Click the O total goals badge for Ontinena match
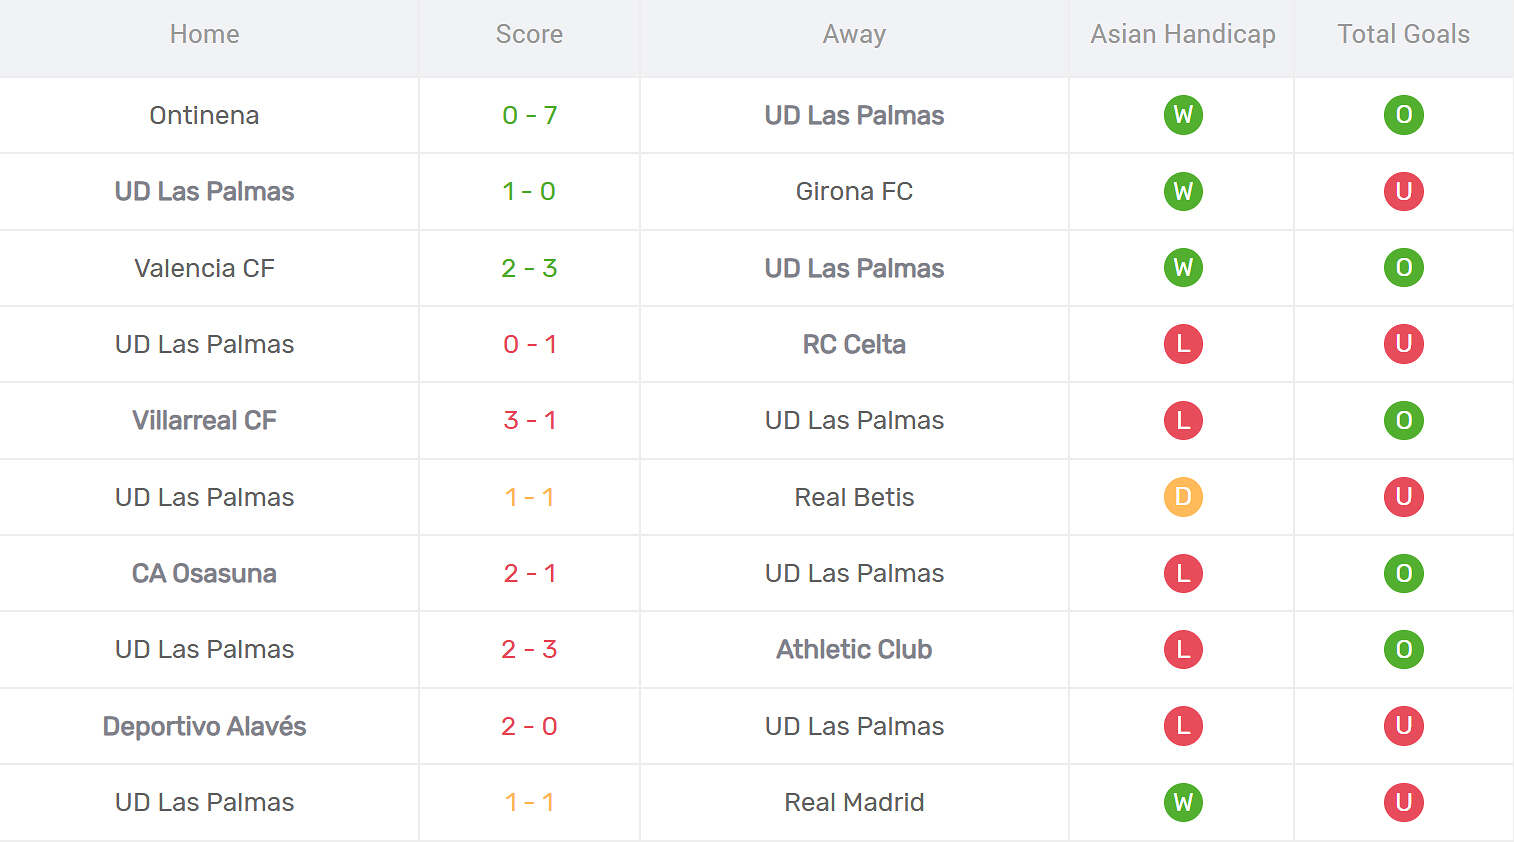Image resolution: width=1514 pixels, height=842 pixels. [1403, 115]
